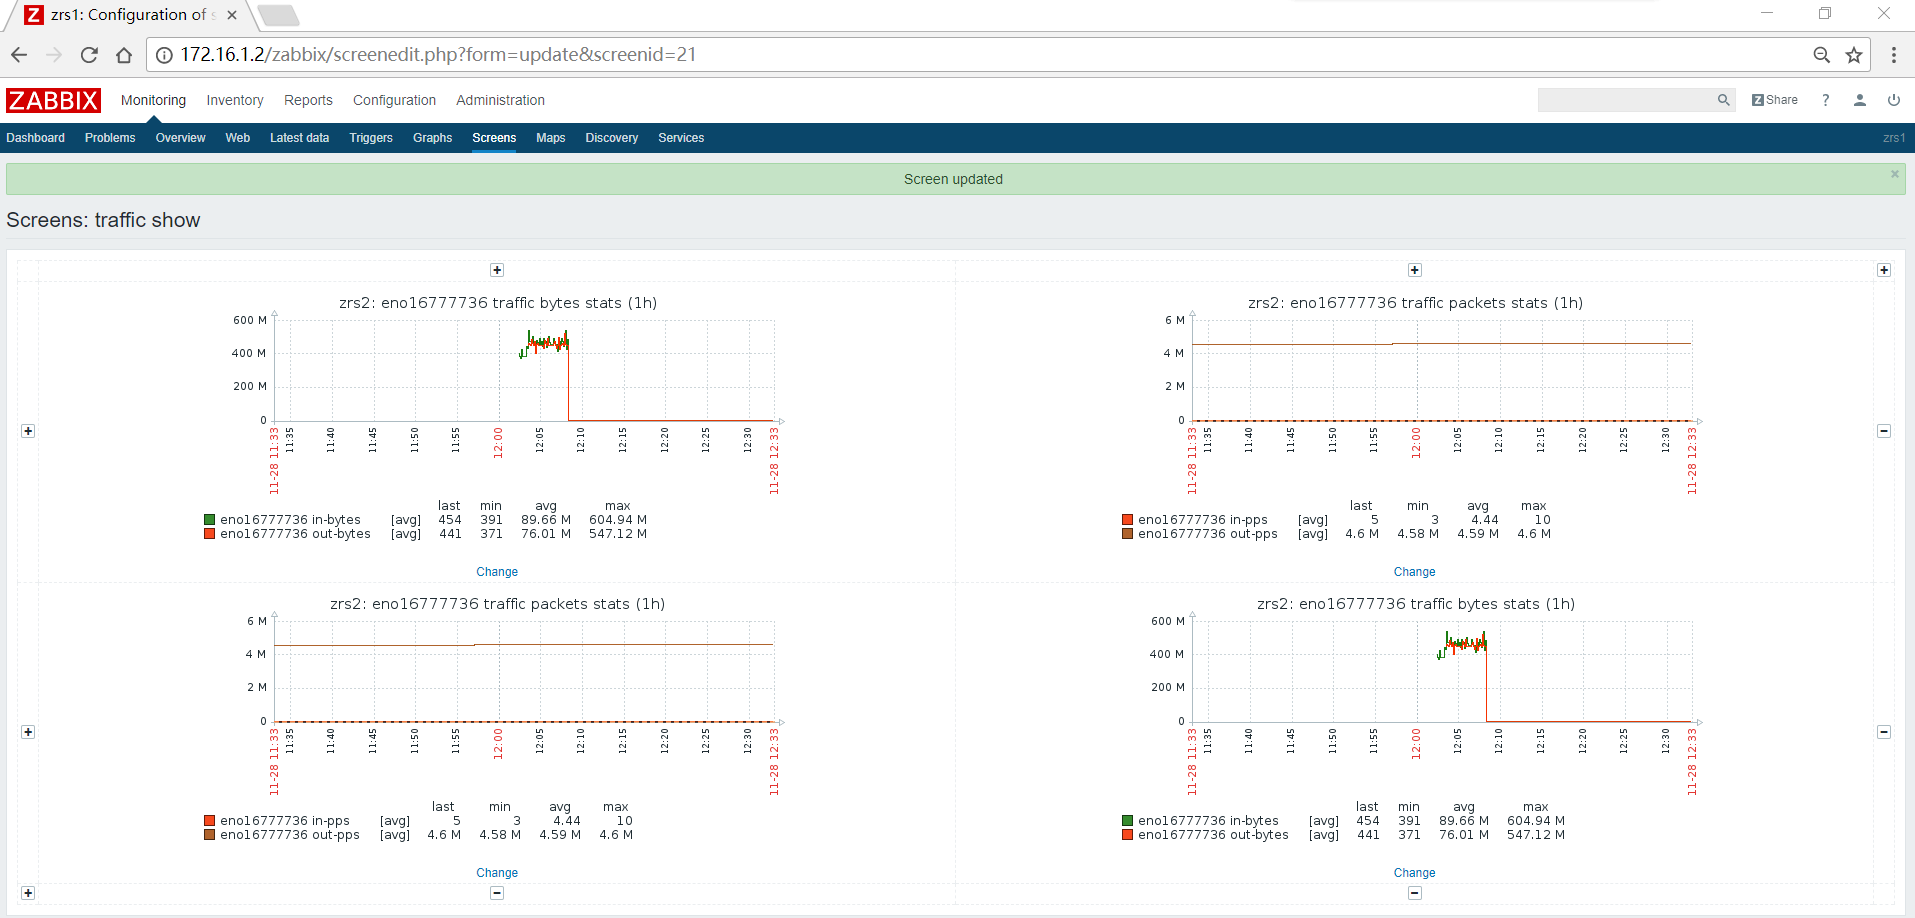Add row before first row, left plus
Image resolution: width=1915 pixels, height=918 pixels.
click(28, 431)
